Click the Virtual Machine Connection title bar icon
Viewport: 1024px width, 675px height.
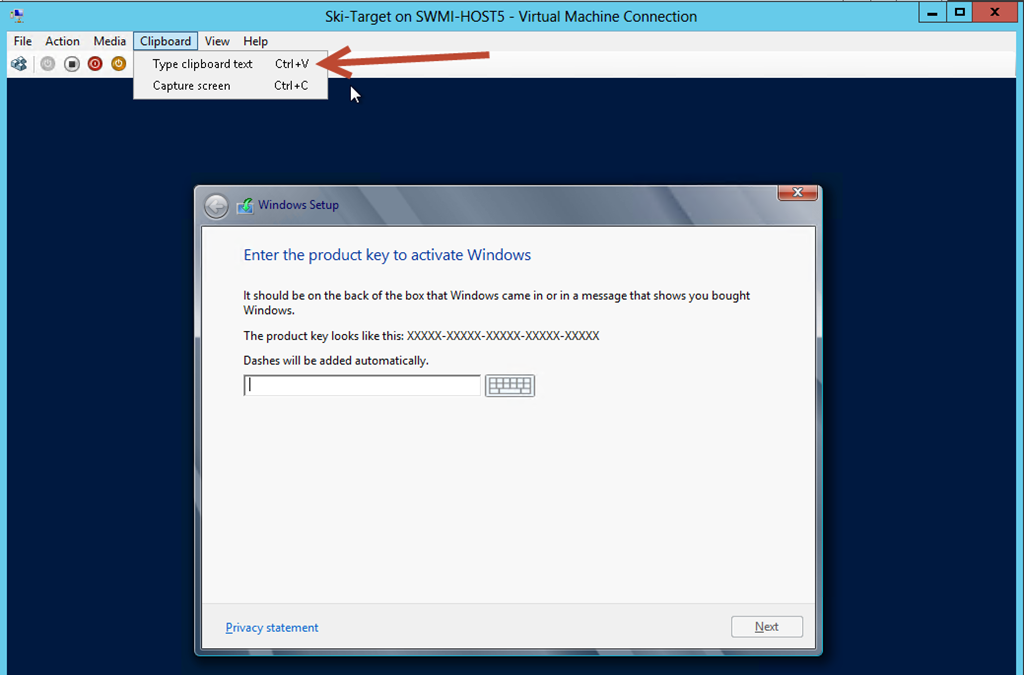coord(17,16)
